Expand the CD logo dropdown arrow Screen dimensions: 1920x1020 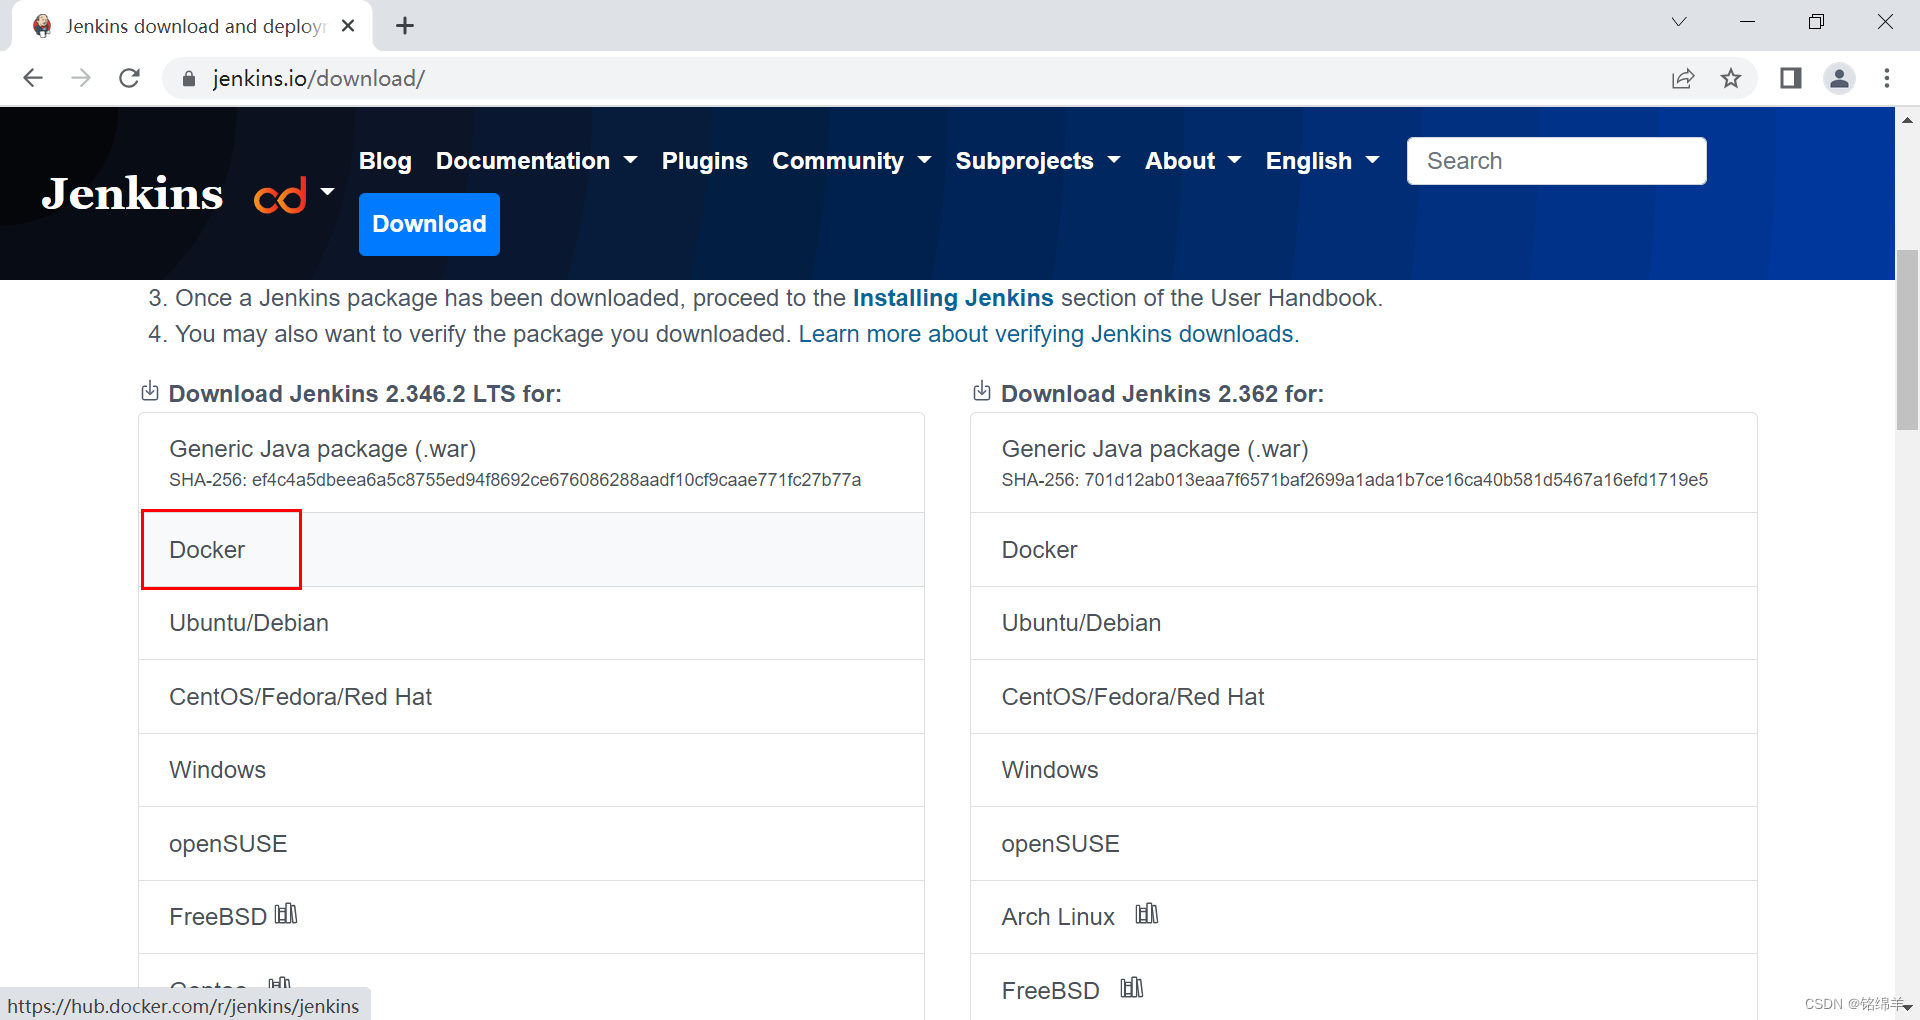[327, 191]
